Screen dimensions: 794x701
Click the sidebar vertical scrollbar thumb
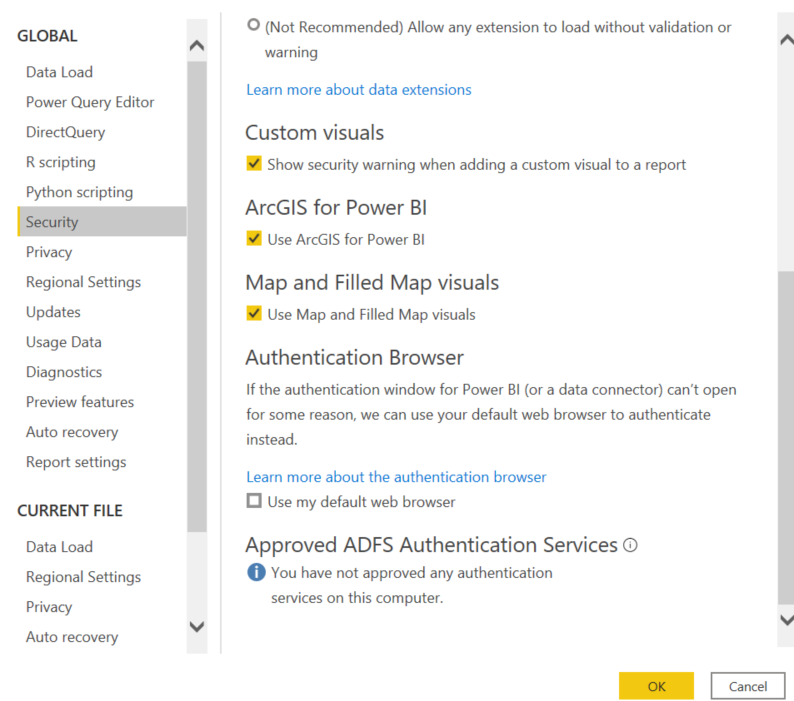tap(197, 296)
